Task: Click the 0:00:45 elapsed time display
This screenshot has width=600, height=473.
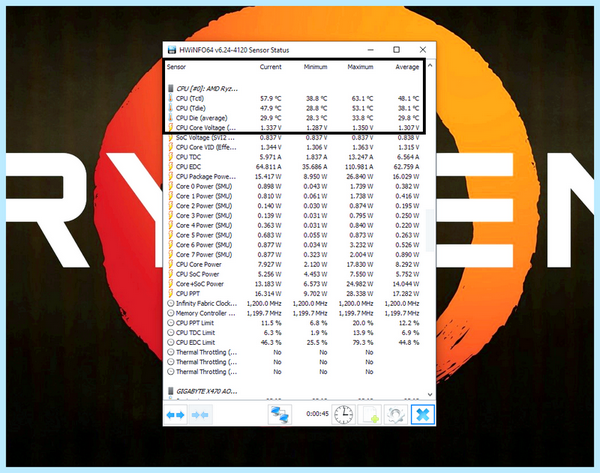Action: 318,414
